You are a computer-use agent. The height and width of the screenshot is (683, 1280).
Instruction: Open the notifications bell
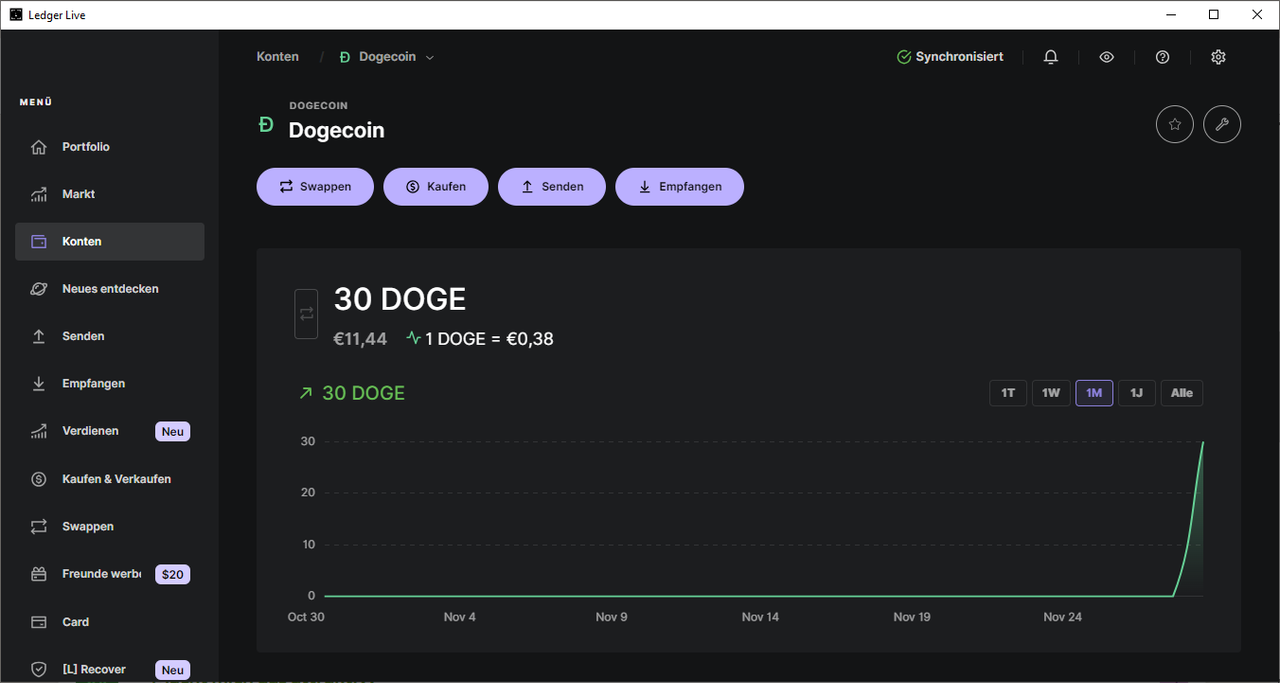coord(1050,57)
